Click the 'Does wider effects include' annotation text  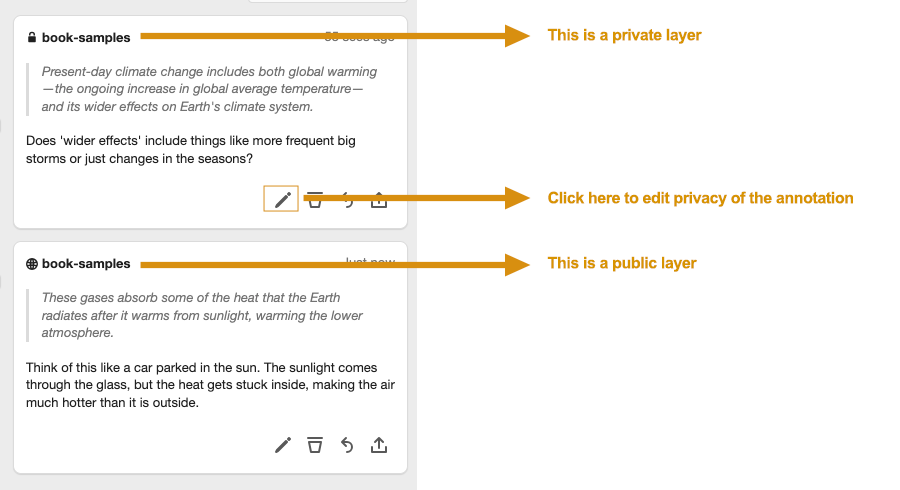[x=190, y=150]
